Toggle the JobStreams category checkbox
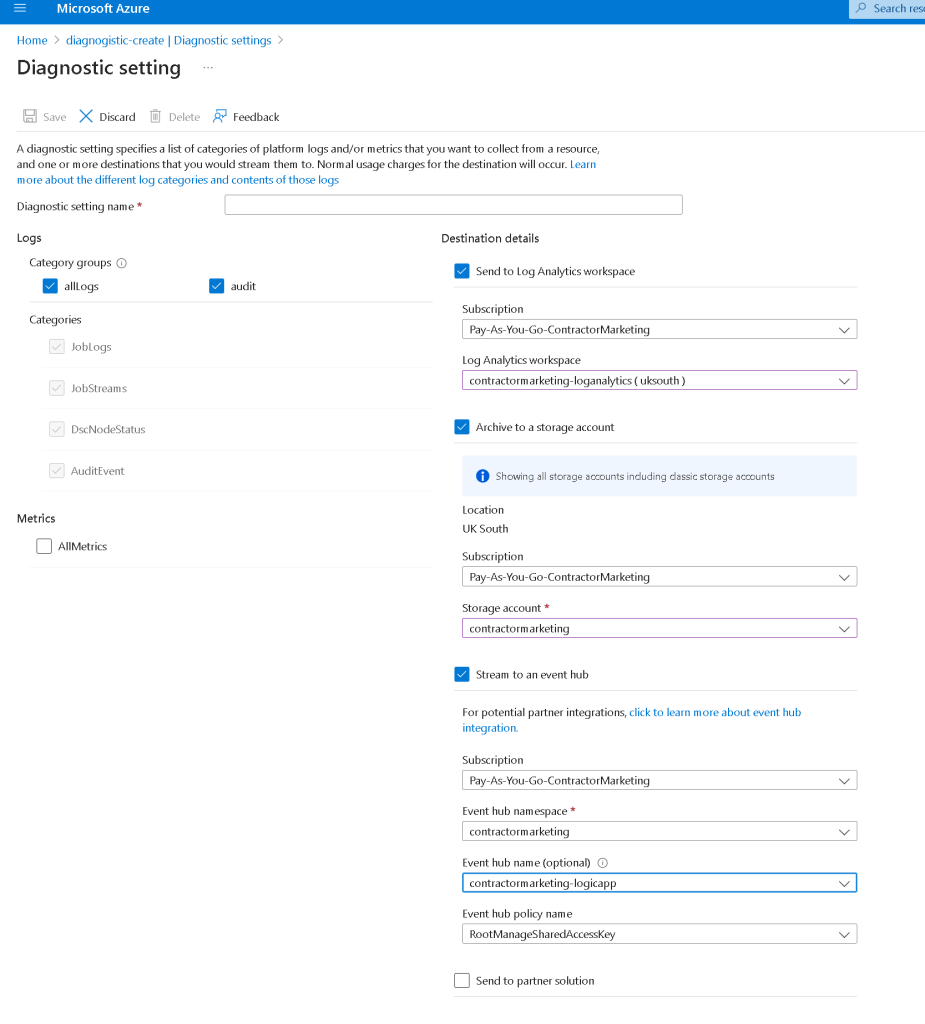Image resolution: width=925 pixels, height=1024 pixels. pyautogui.click(x=57, y=388)
